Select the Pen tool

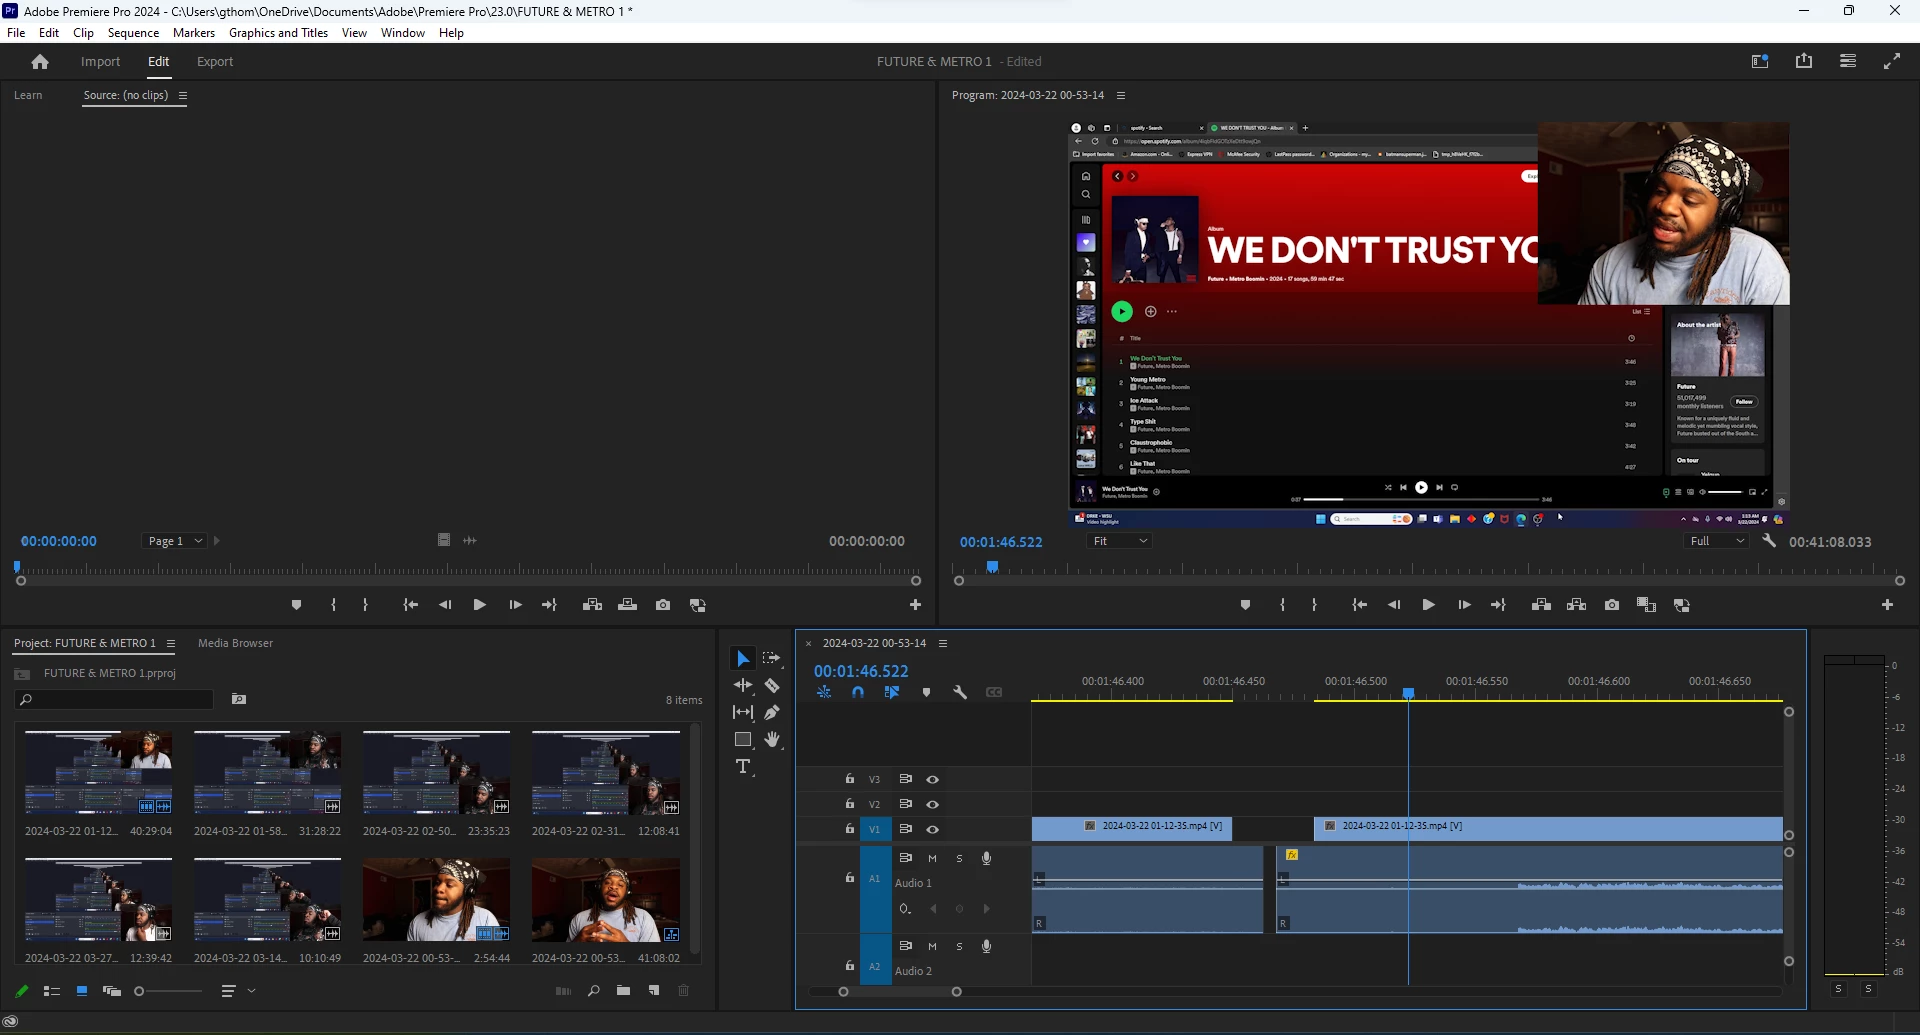[x=772, y=712]
